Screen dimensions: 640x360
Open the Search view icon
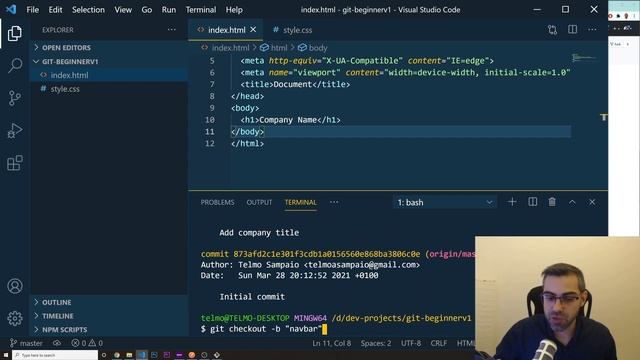click(15, 65)
